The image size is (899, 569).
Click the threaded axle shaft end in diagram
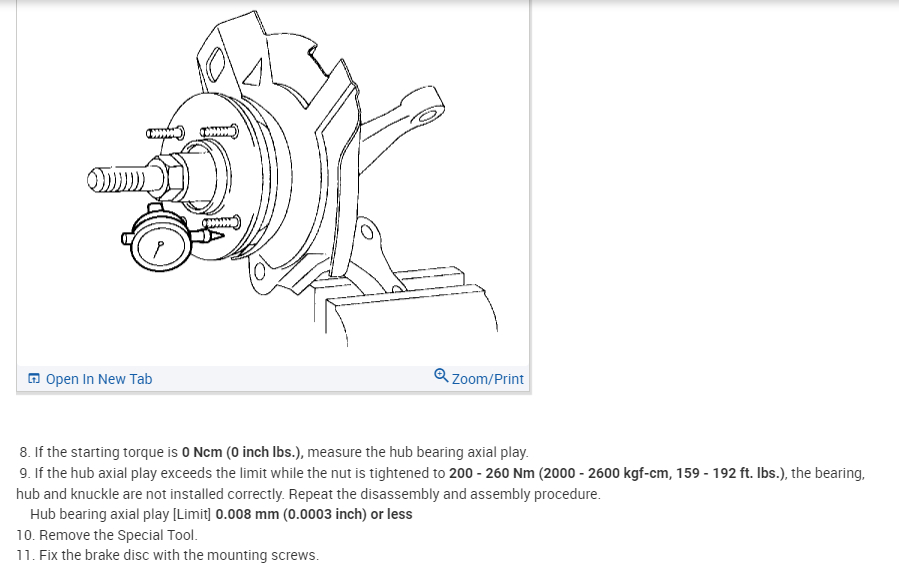coord(118,180)
